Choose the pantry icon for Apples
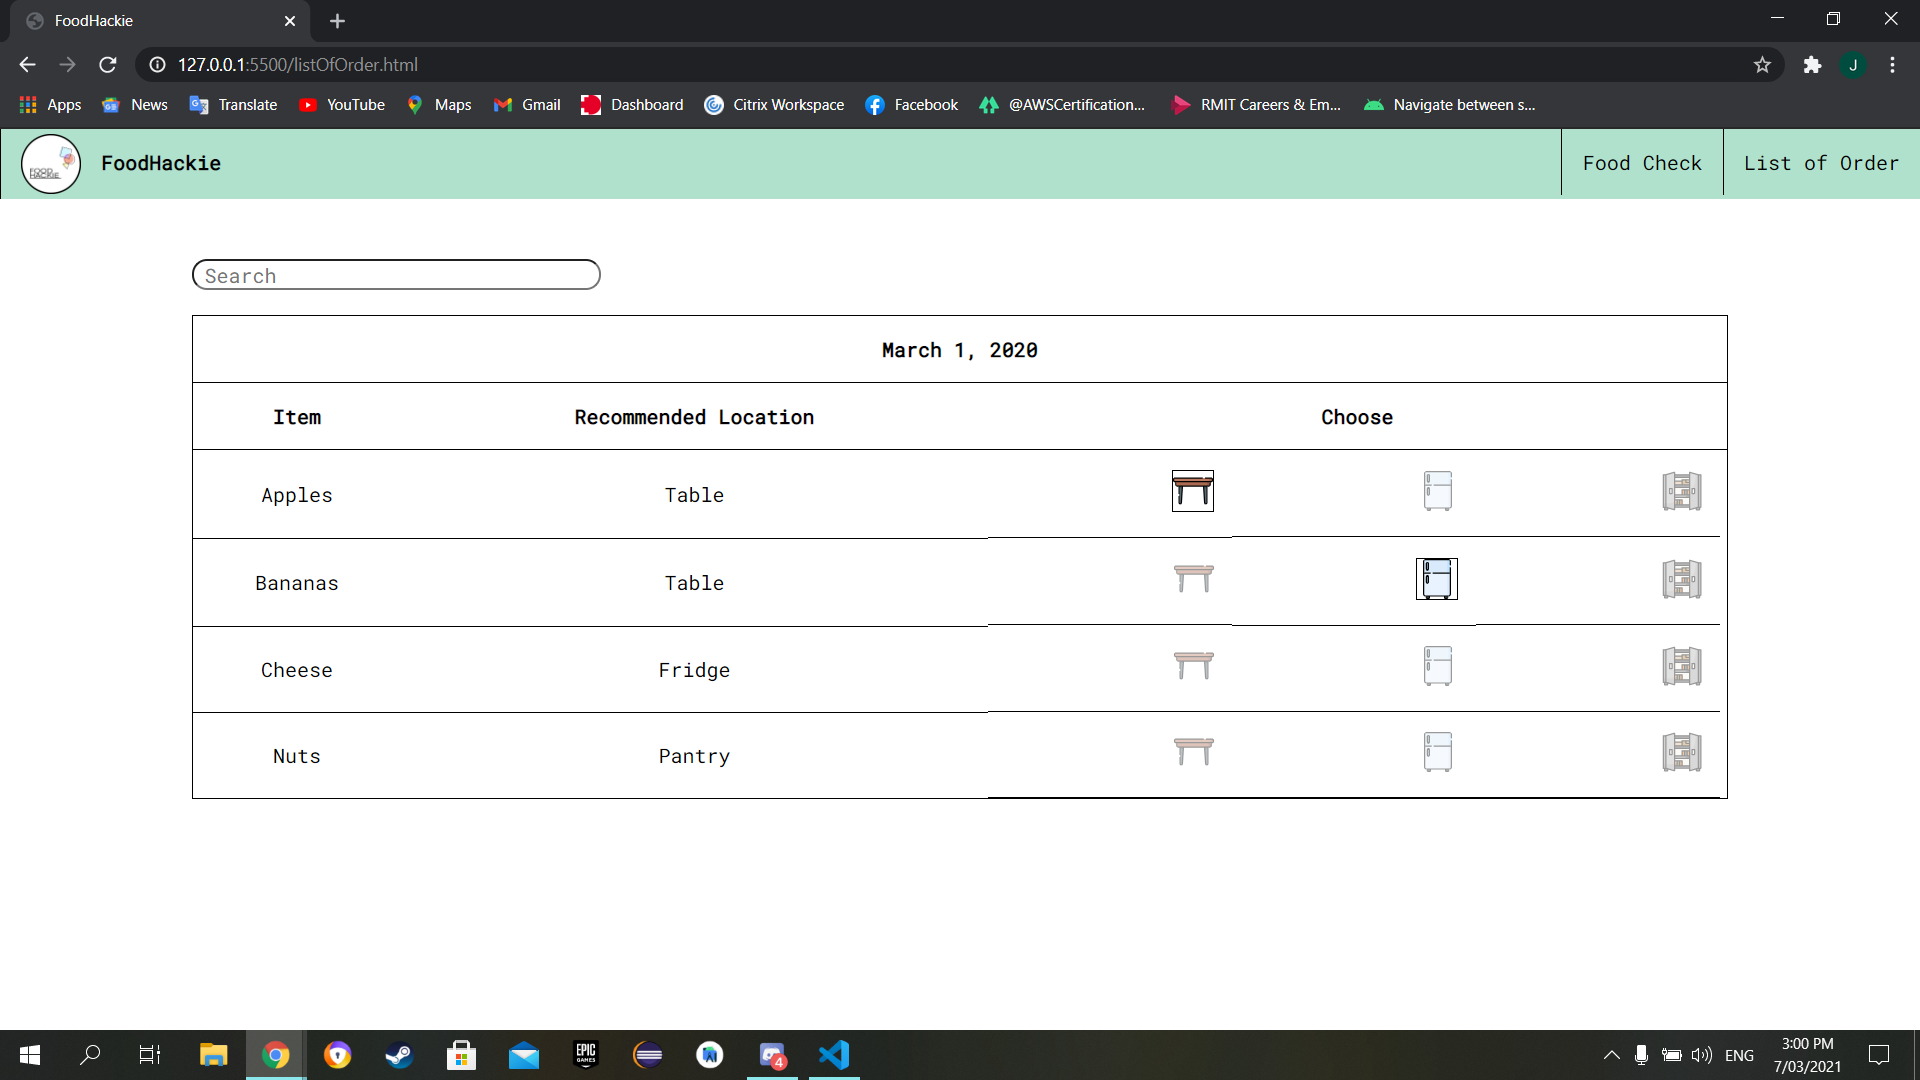 tap(1681, 491)
